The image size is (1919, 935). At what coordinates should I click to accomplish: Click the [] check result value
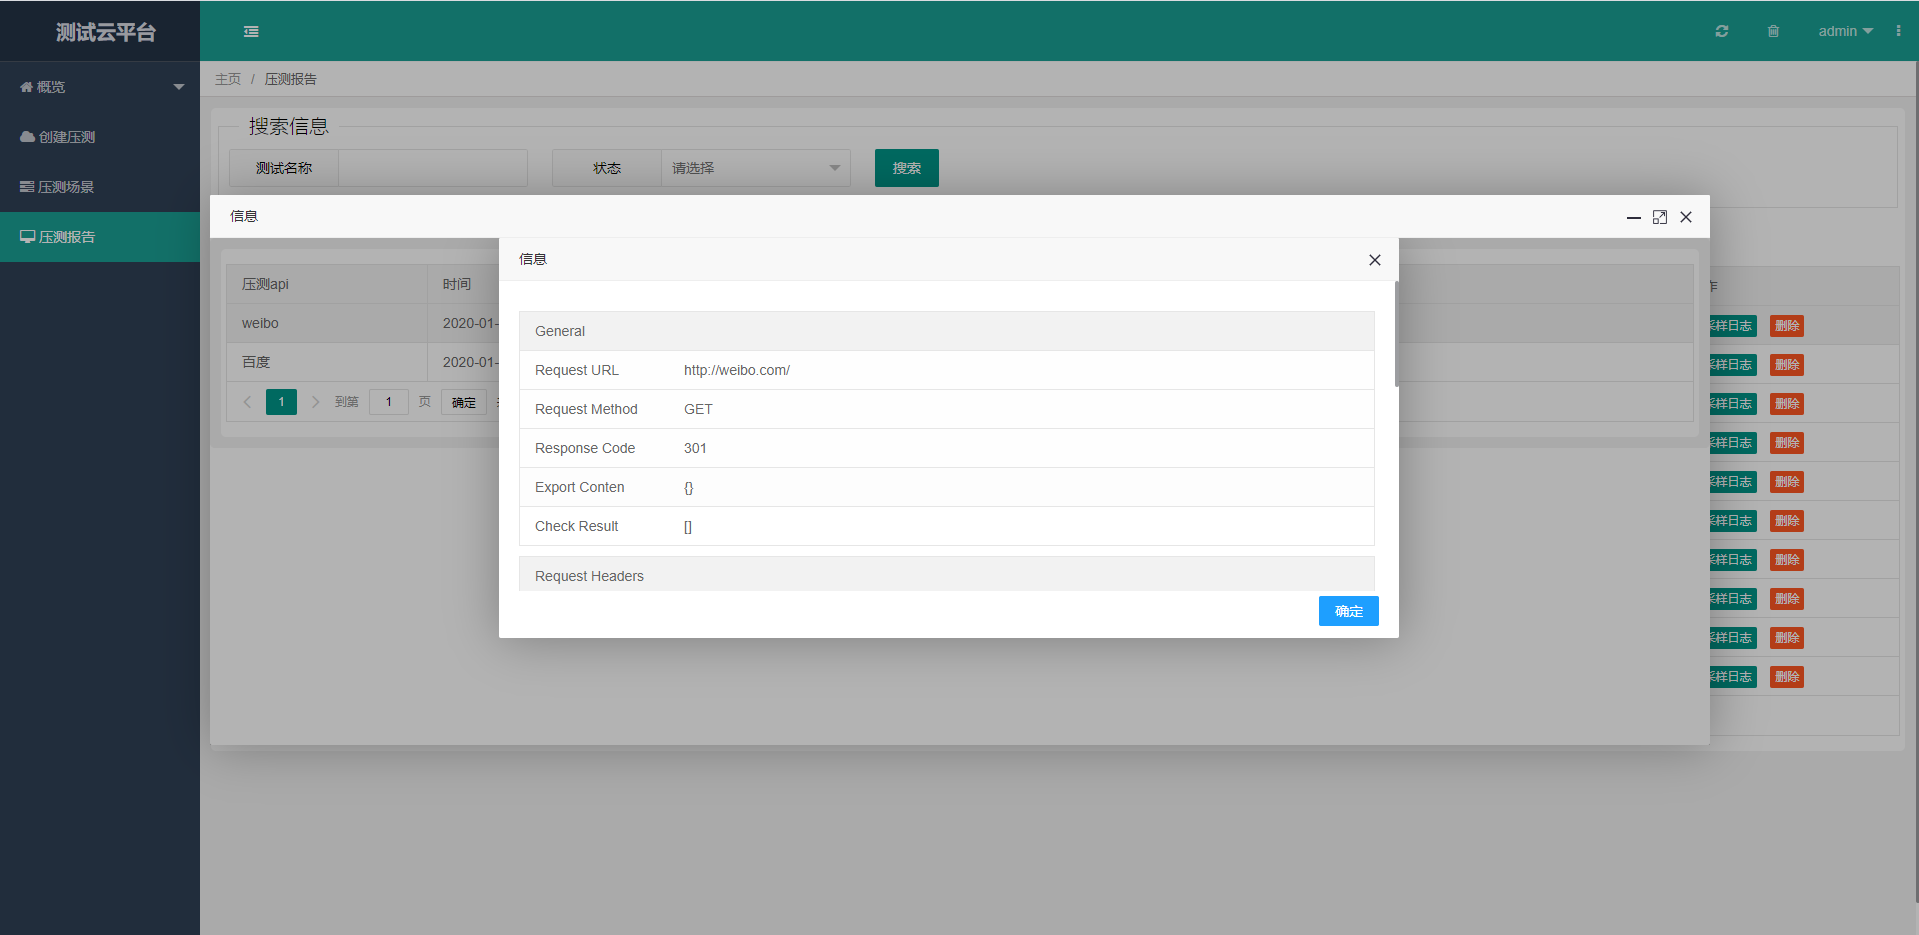(x=688, y=527)
